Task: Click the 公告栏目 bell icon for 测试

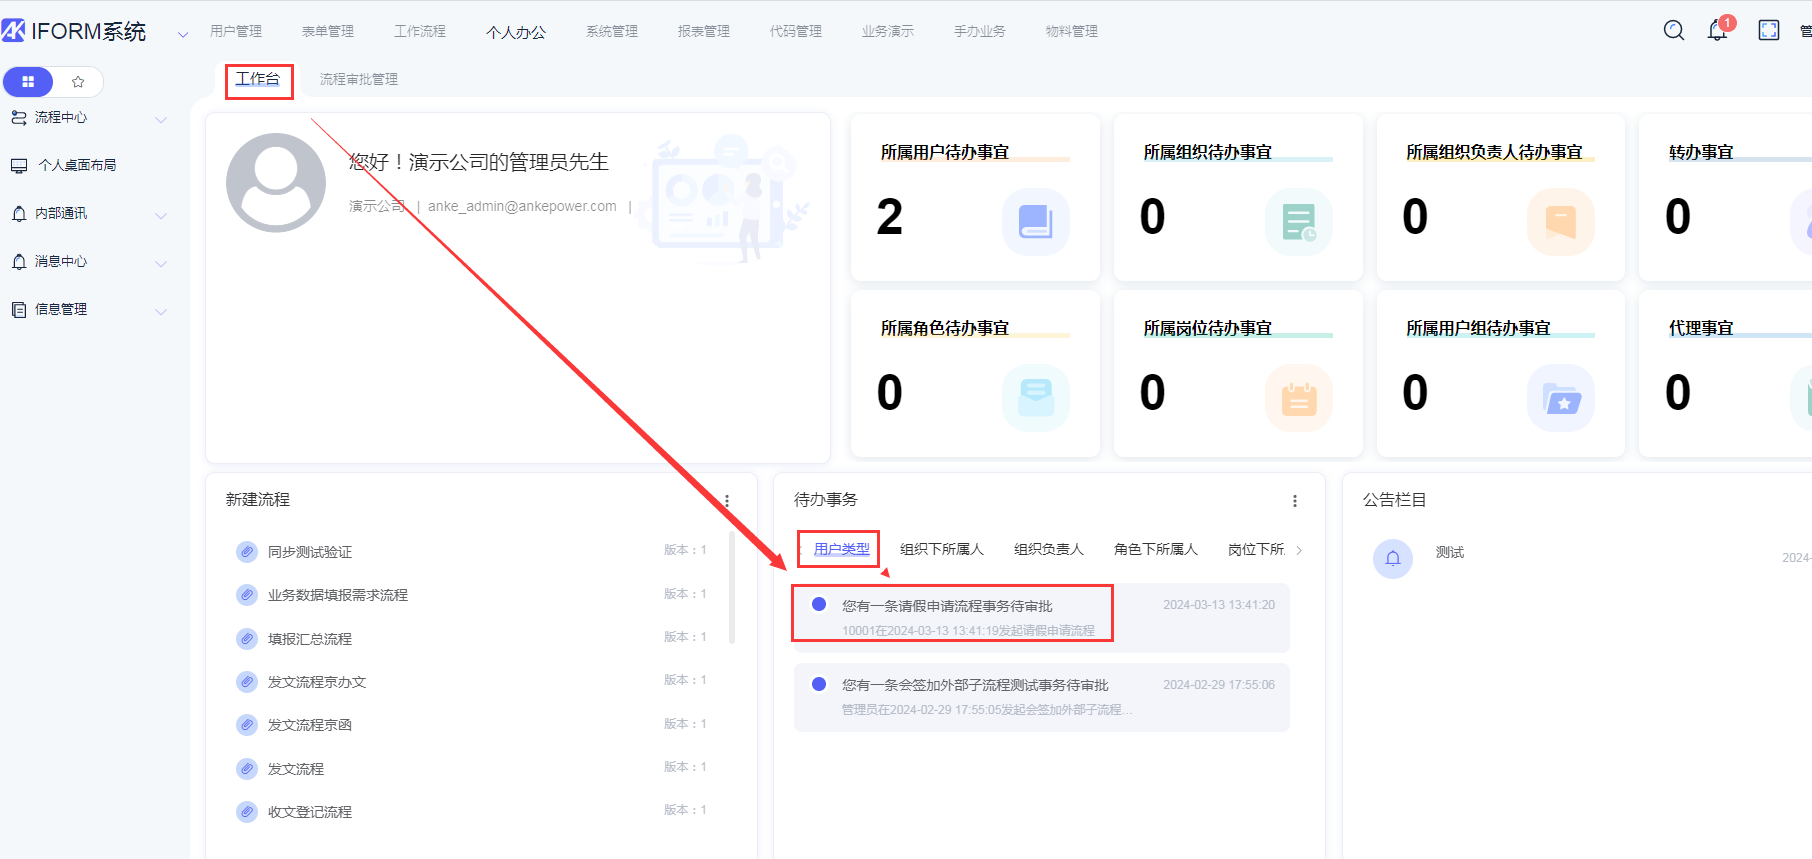Action: pos(1392,558)
